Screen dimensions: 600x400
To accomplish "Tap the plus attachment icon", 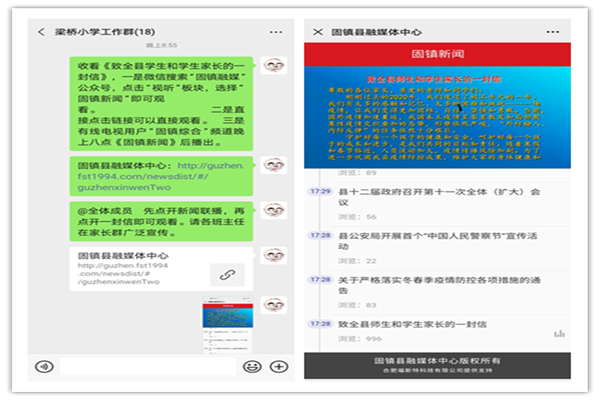I will [x=278, y=366].
